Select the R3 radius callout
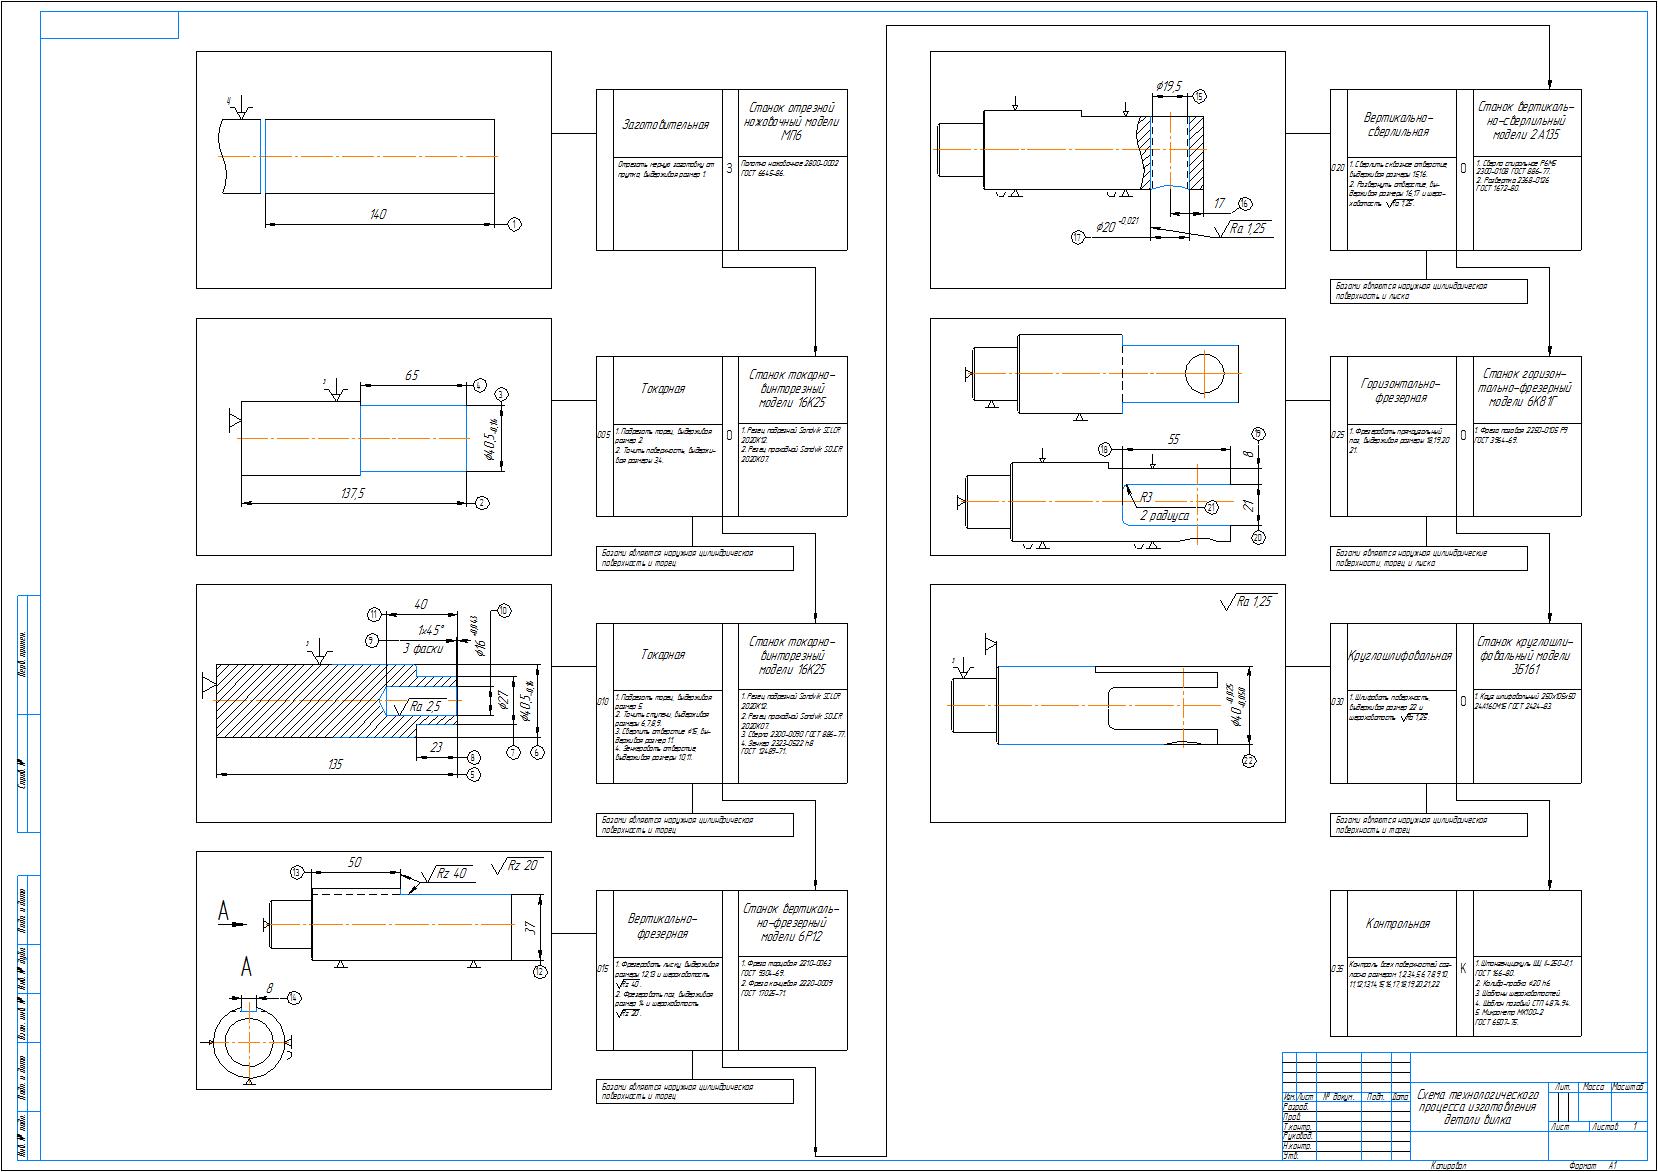Screen dimensions: 1658x1172 (x=1146, y=497)
